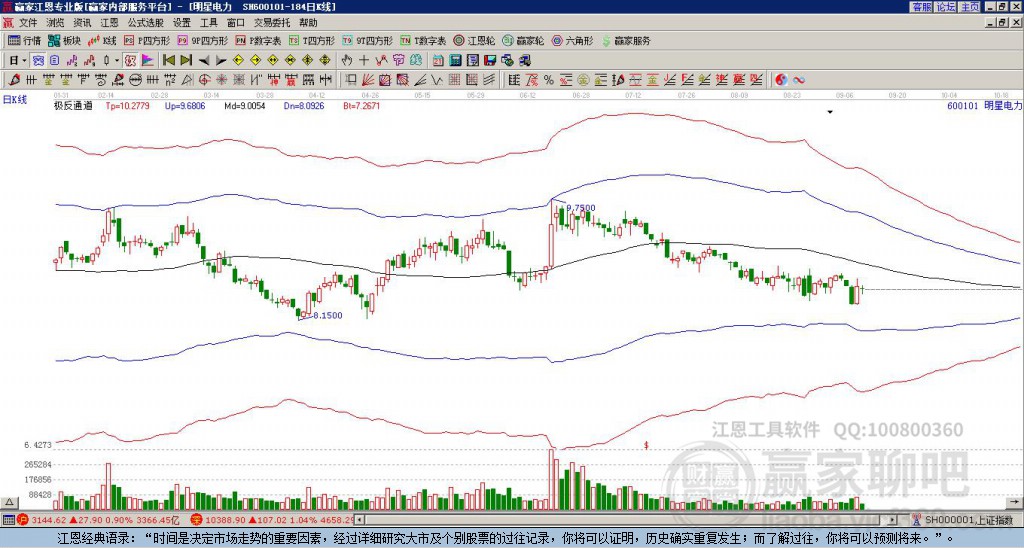Screen dimensions: 1024x548
Task: Click the 10388.90 index value in status bar
Action: 227,520
